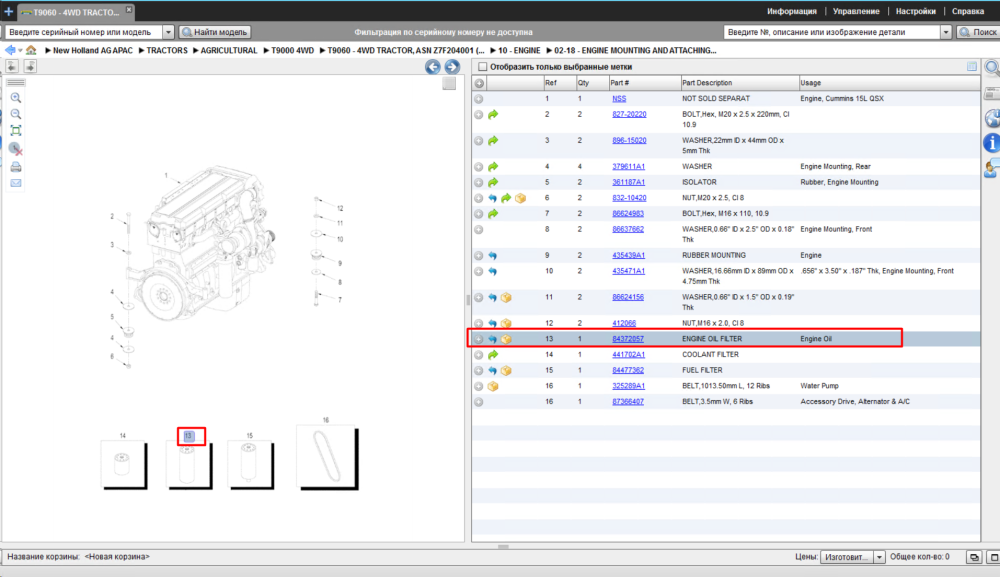
Task: Click the coolant filter thumbnail labeled 14
Action: [x=124, y=465]
